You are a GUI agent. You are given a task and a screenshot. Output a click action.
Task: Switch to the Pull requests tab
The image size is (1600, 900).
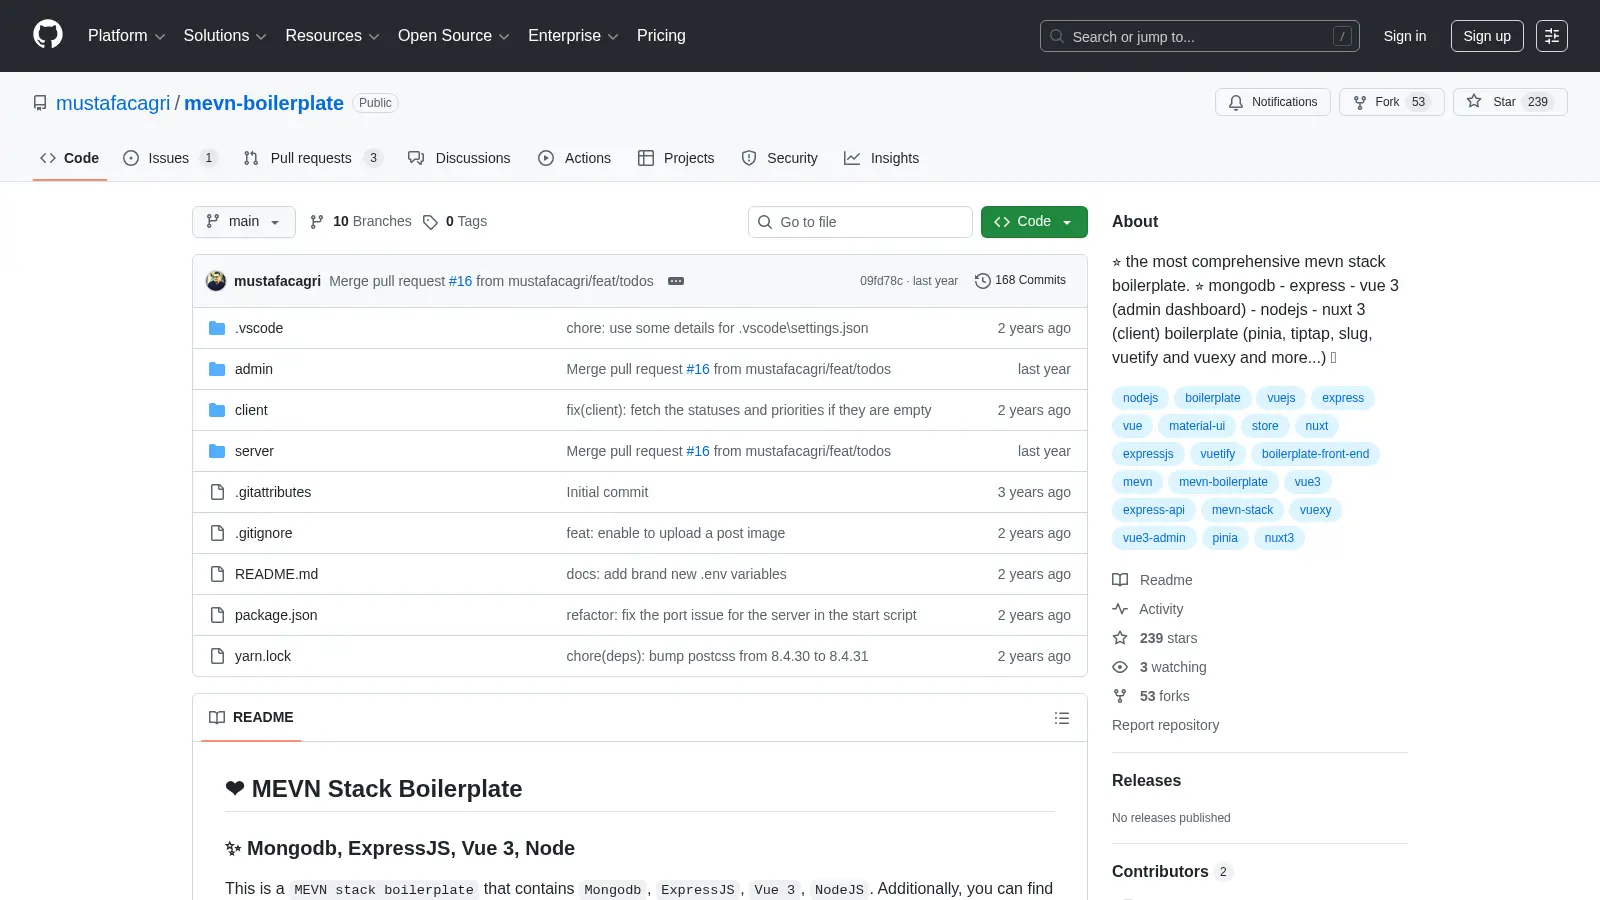click(x=312, y=158)
